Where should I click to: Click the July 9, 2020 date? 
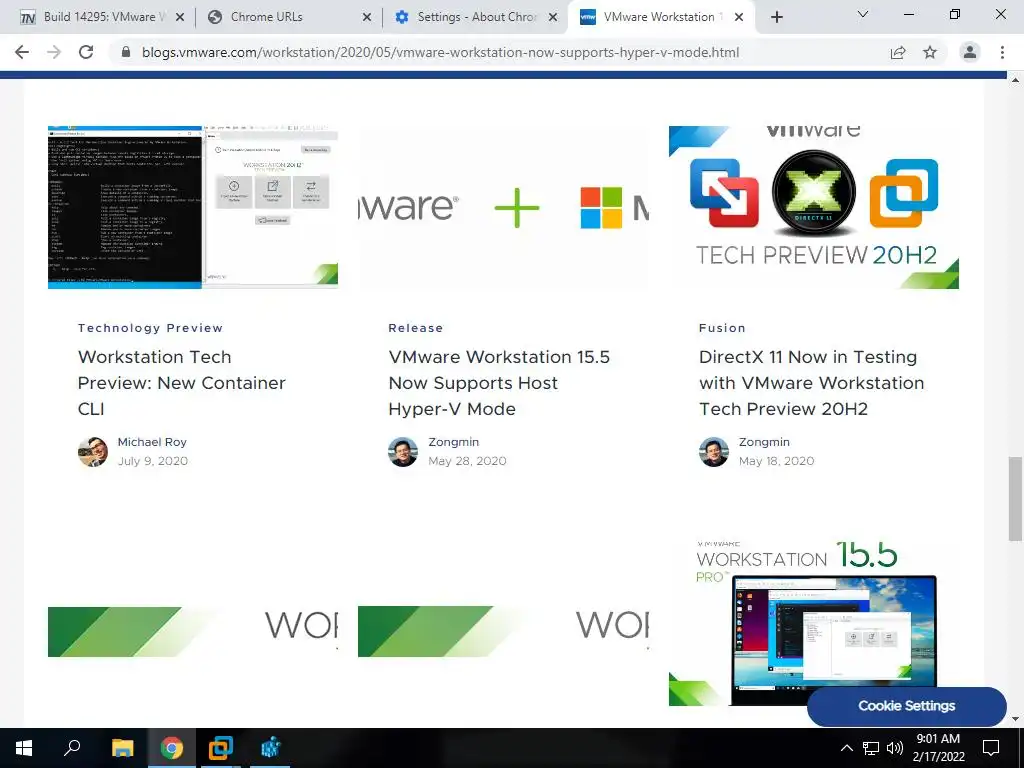153,461
